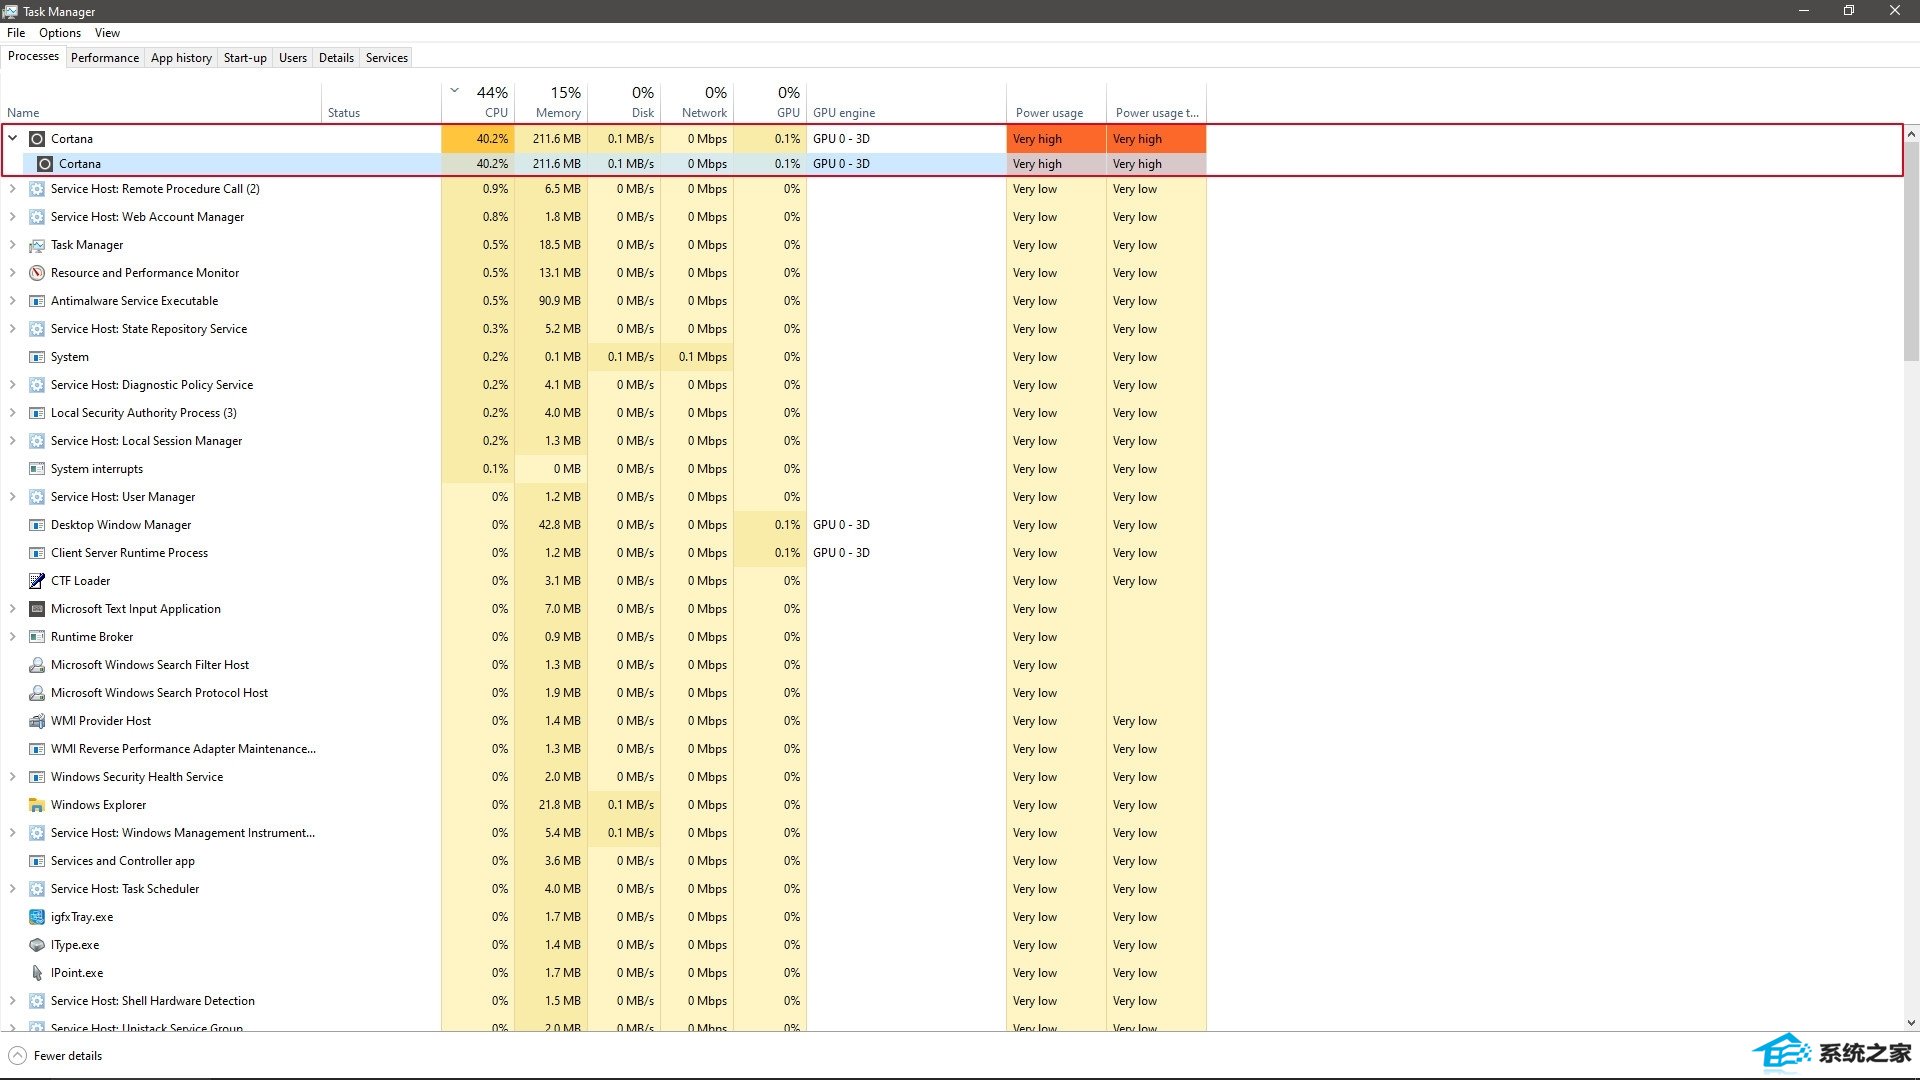This screenshot has width=1920, height=1080.
Task: Expand Service Host: Web Account Manager
Action: (13, 217)
